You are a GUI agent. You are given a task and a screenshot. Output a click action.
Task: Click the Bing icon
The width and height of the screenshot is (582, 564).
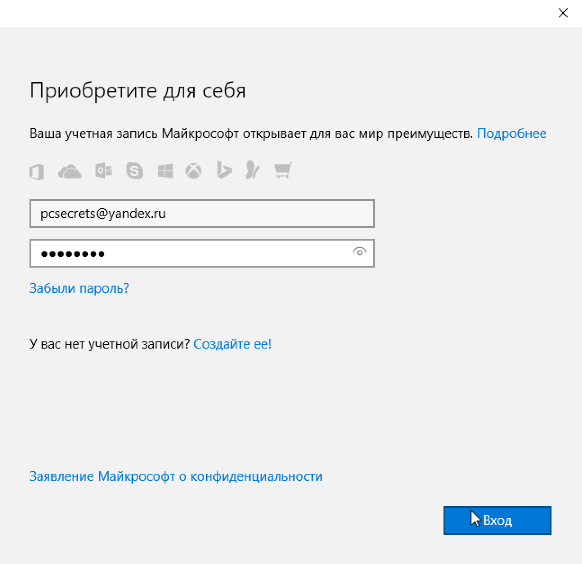tap(224, 170)
